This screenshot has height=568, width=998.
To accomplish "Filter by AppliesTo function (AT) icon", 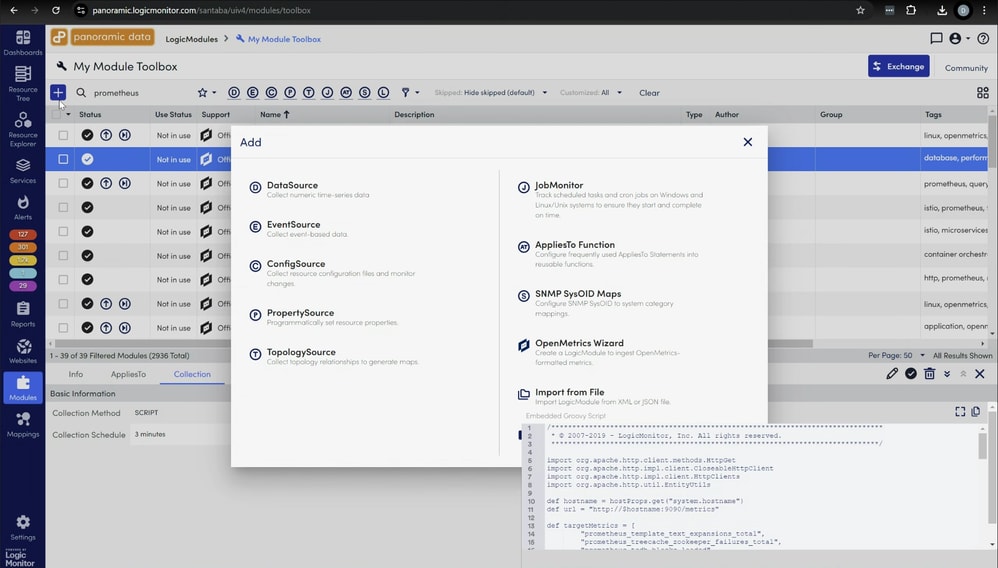I will coord(346,92).
